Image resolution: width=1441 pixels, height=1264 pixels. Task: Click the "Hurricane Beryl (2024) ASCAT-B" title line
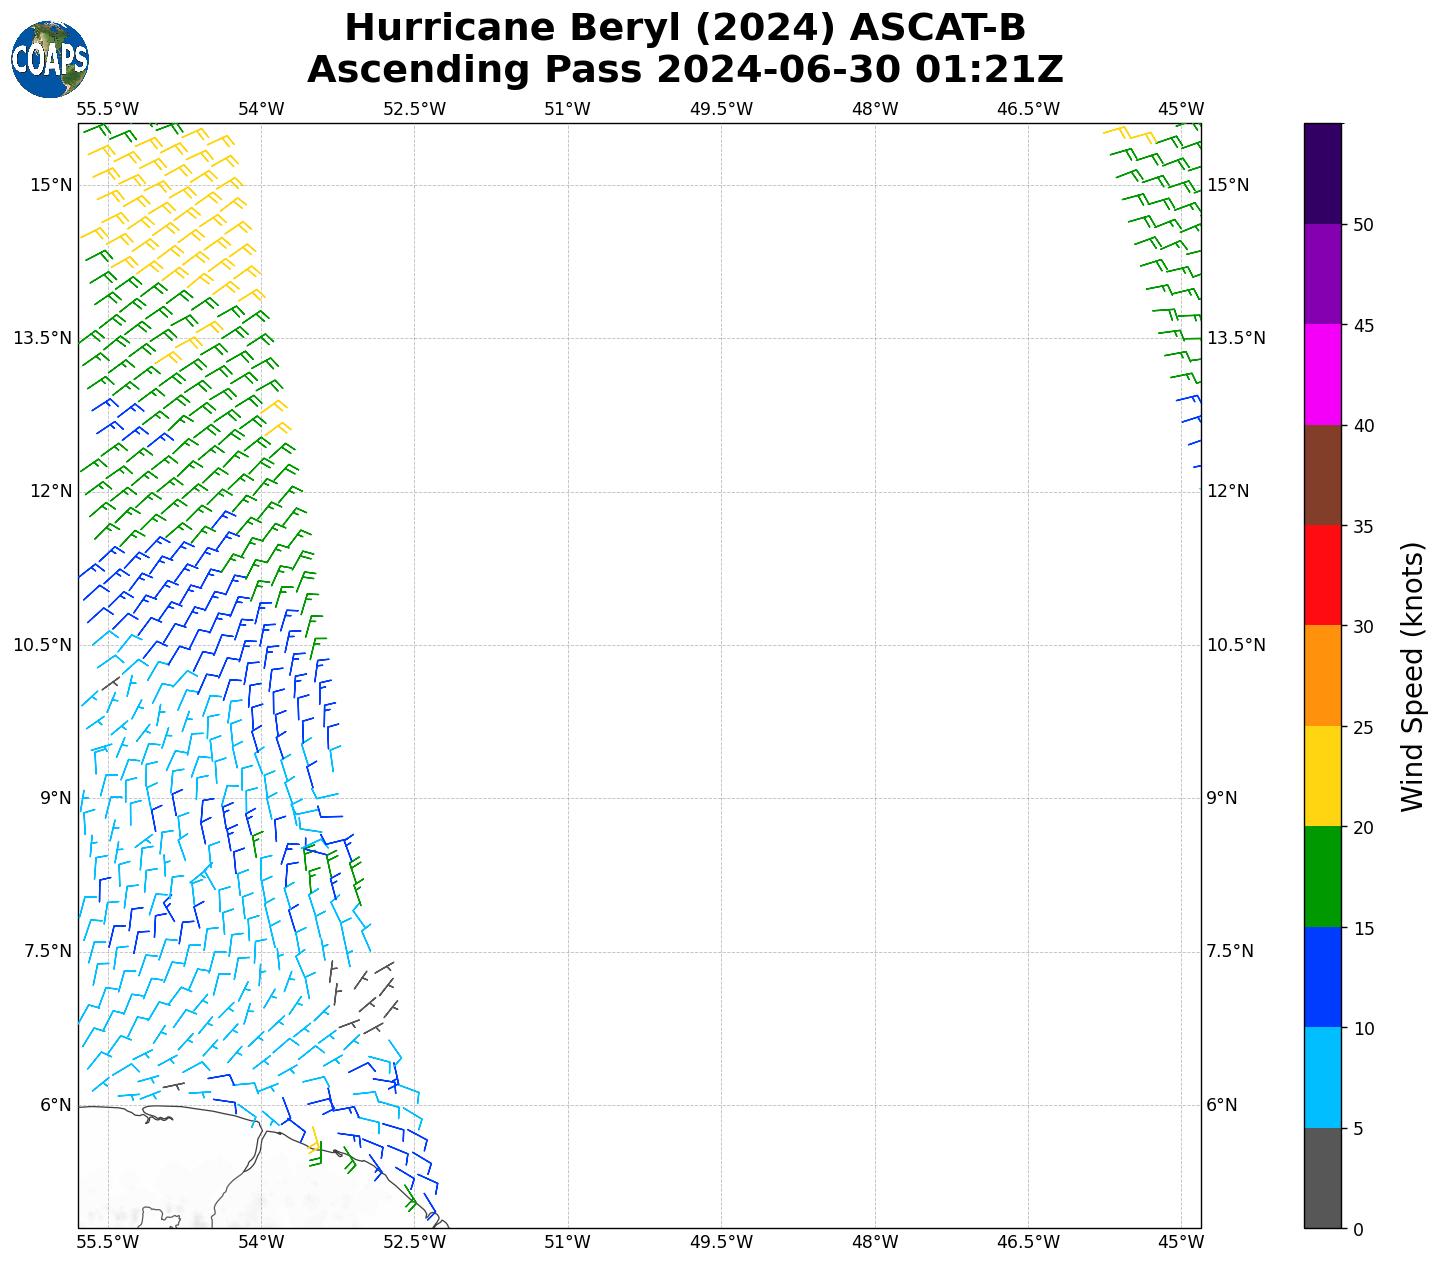coord(685,28)
